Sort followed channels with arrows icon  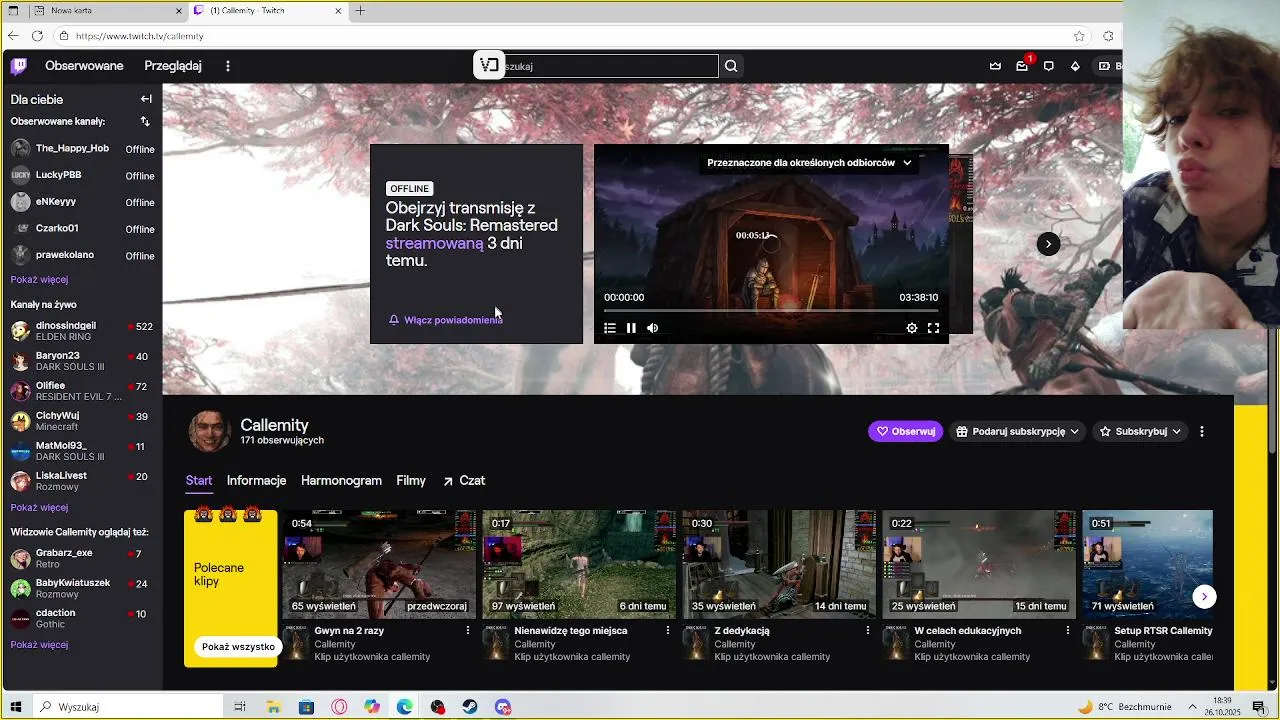pyautogui.click(x=145, y=121)
